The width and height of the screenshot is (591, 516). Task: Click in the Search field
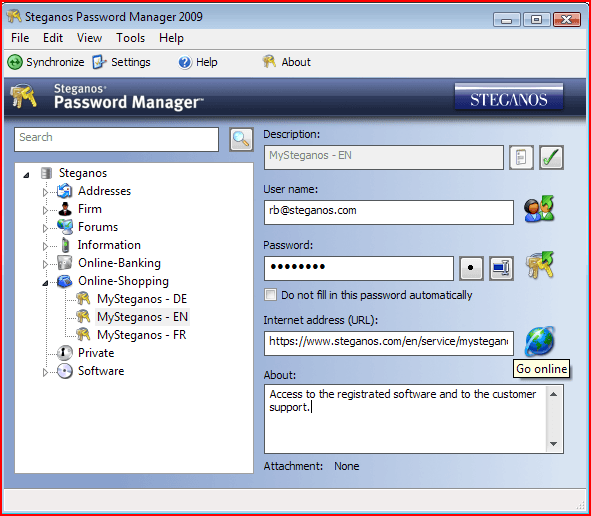tap(116, 139)
